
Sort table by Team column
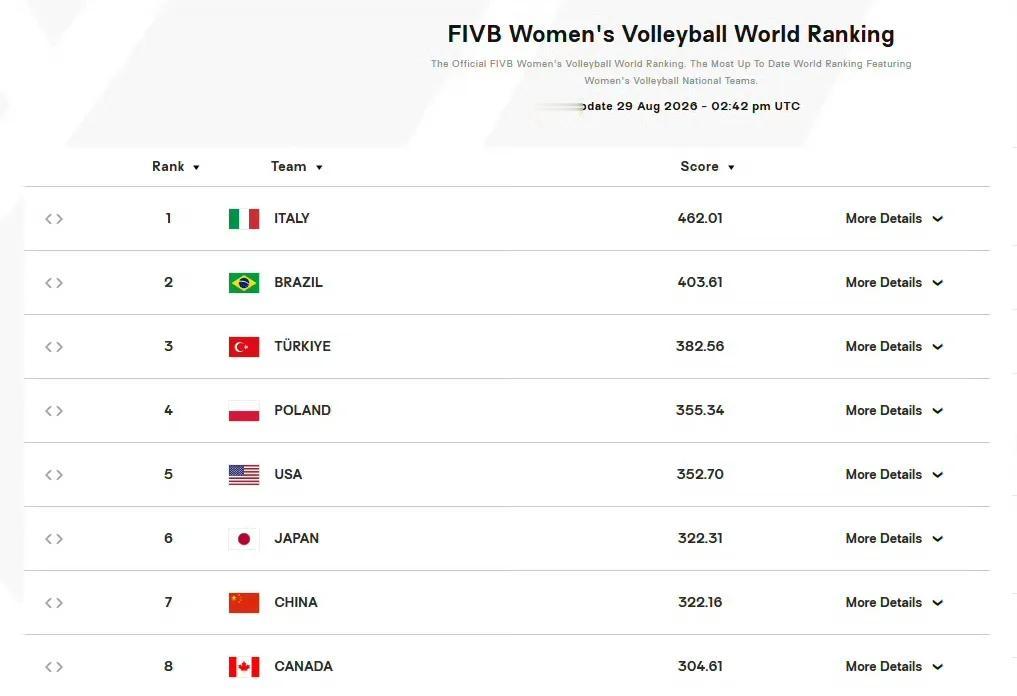(296, 167)
